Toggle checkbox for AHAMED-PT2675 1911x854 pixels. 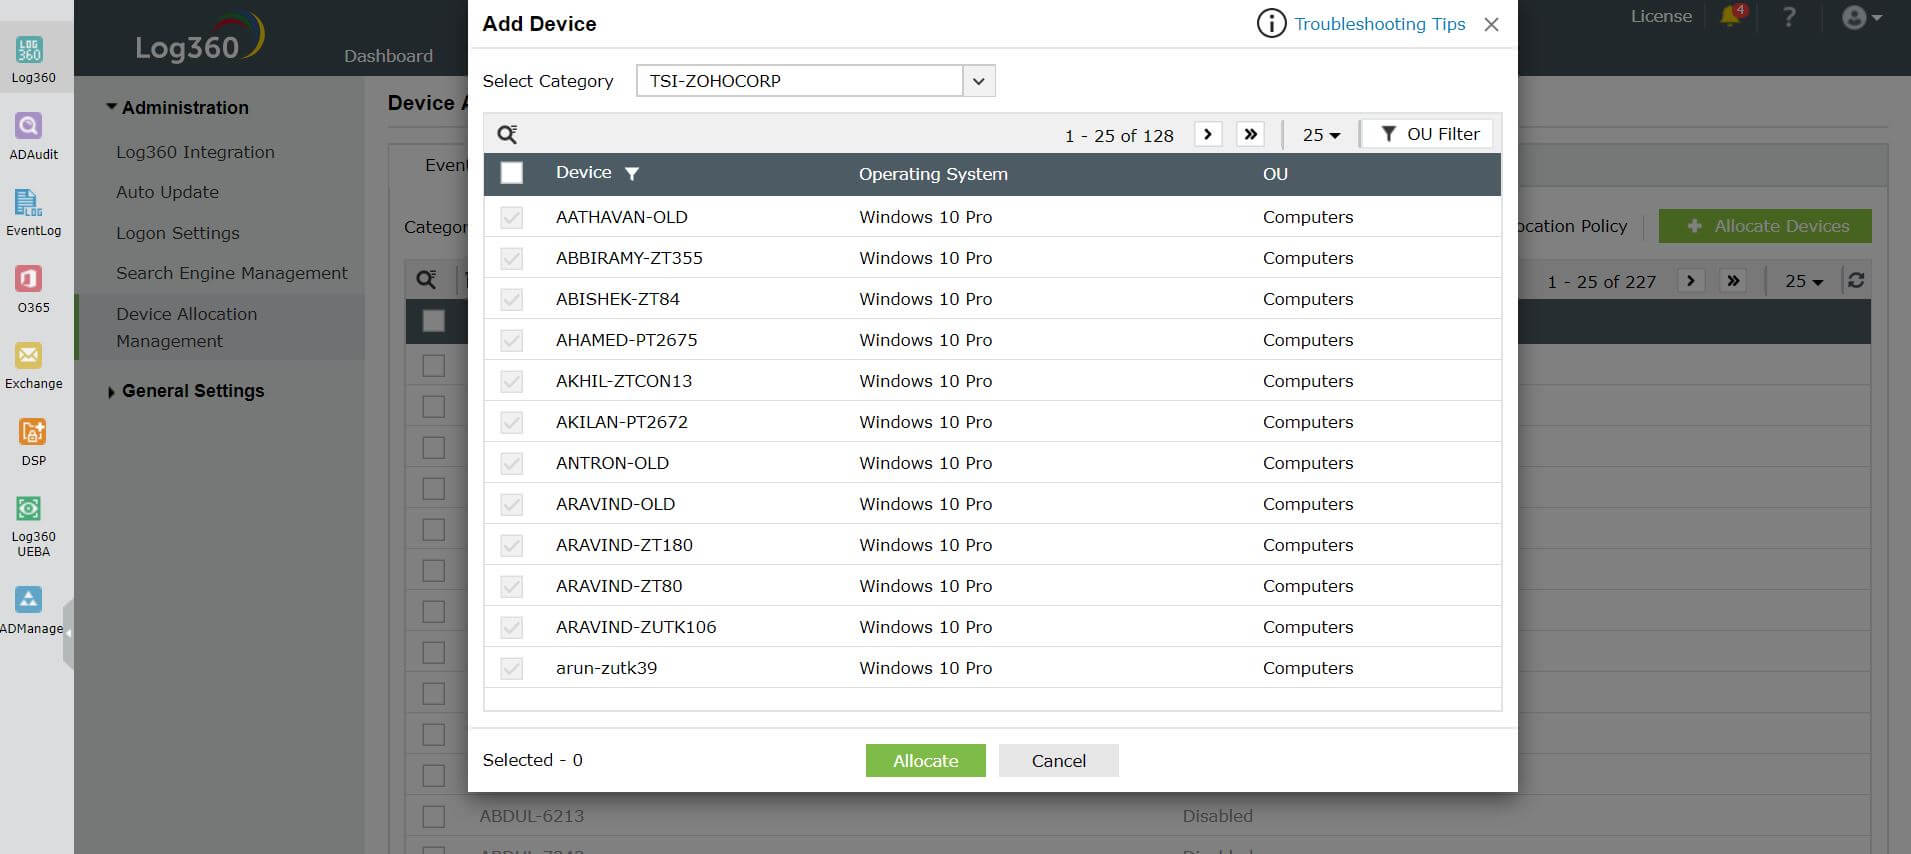[511, 340]
